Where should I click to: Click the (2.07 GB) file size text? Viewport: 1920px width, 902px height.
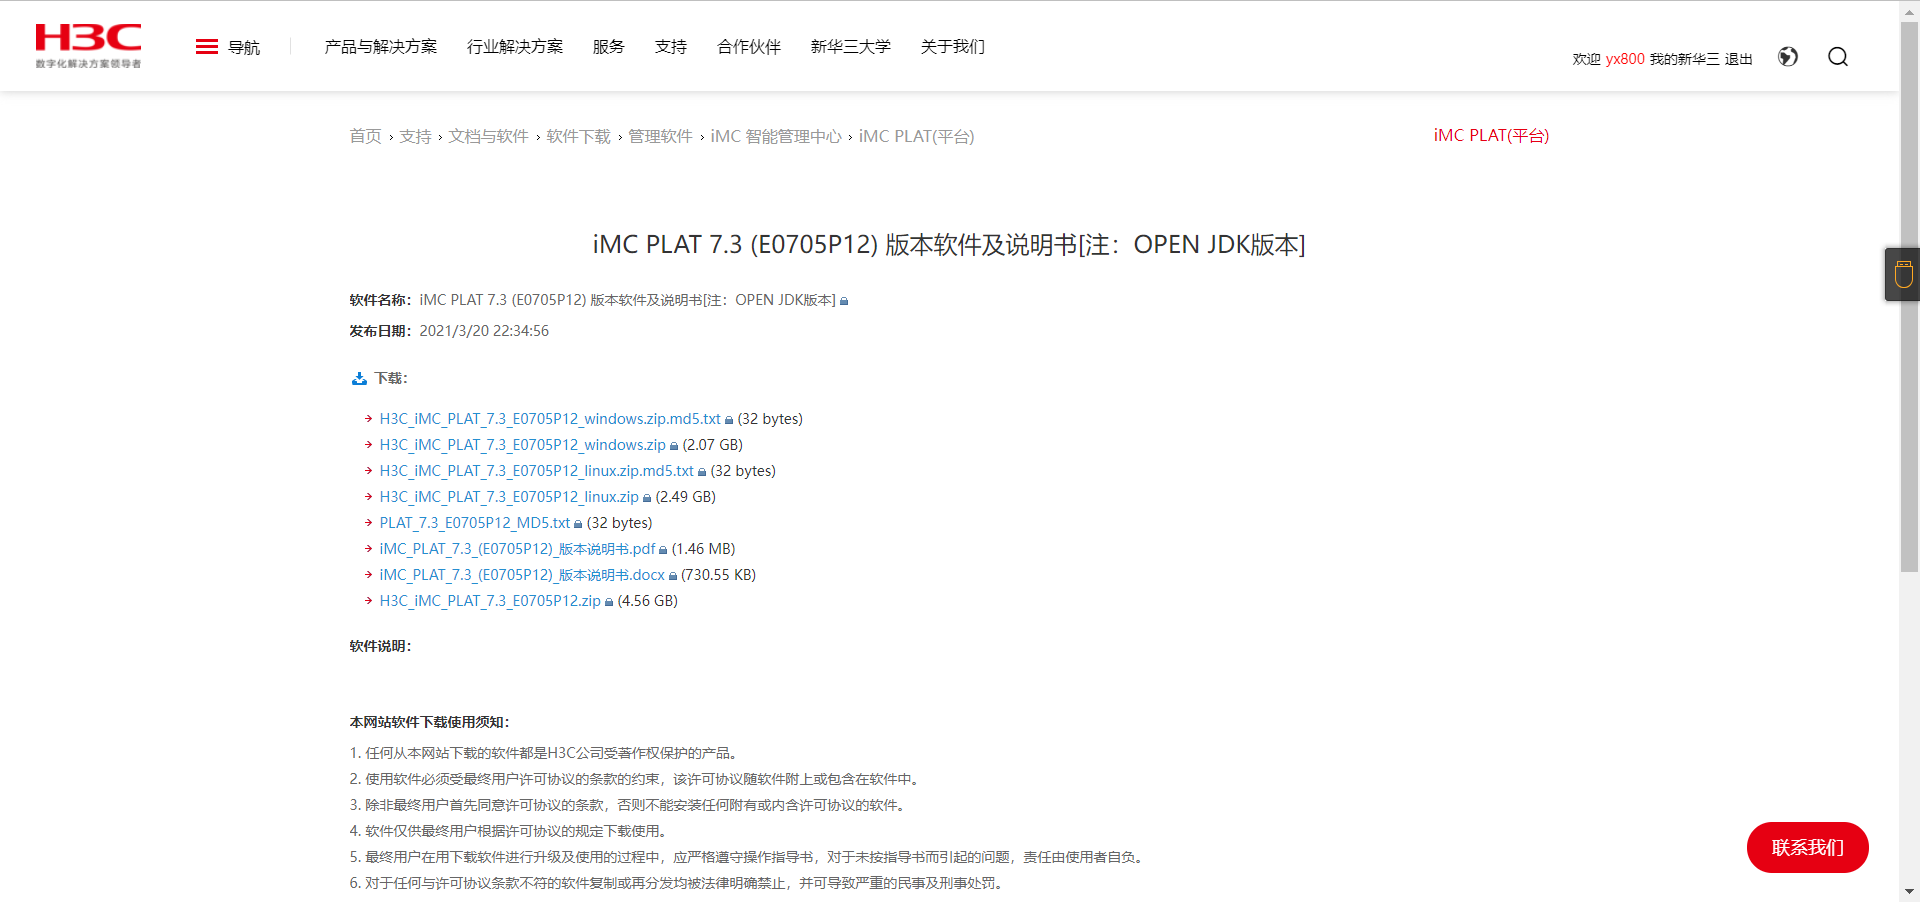click(x=713, y=445)
